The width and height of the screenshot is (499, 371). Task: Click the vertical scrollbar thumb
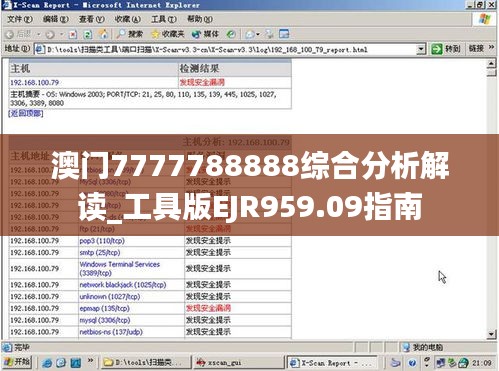(491, 73)
